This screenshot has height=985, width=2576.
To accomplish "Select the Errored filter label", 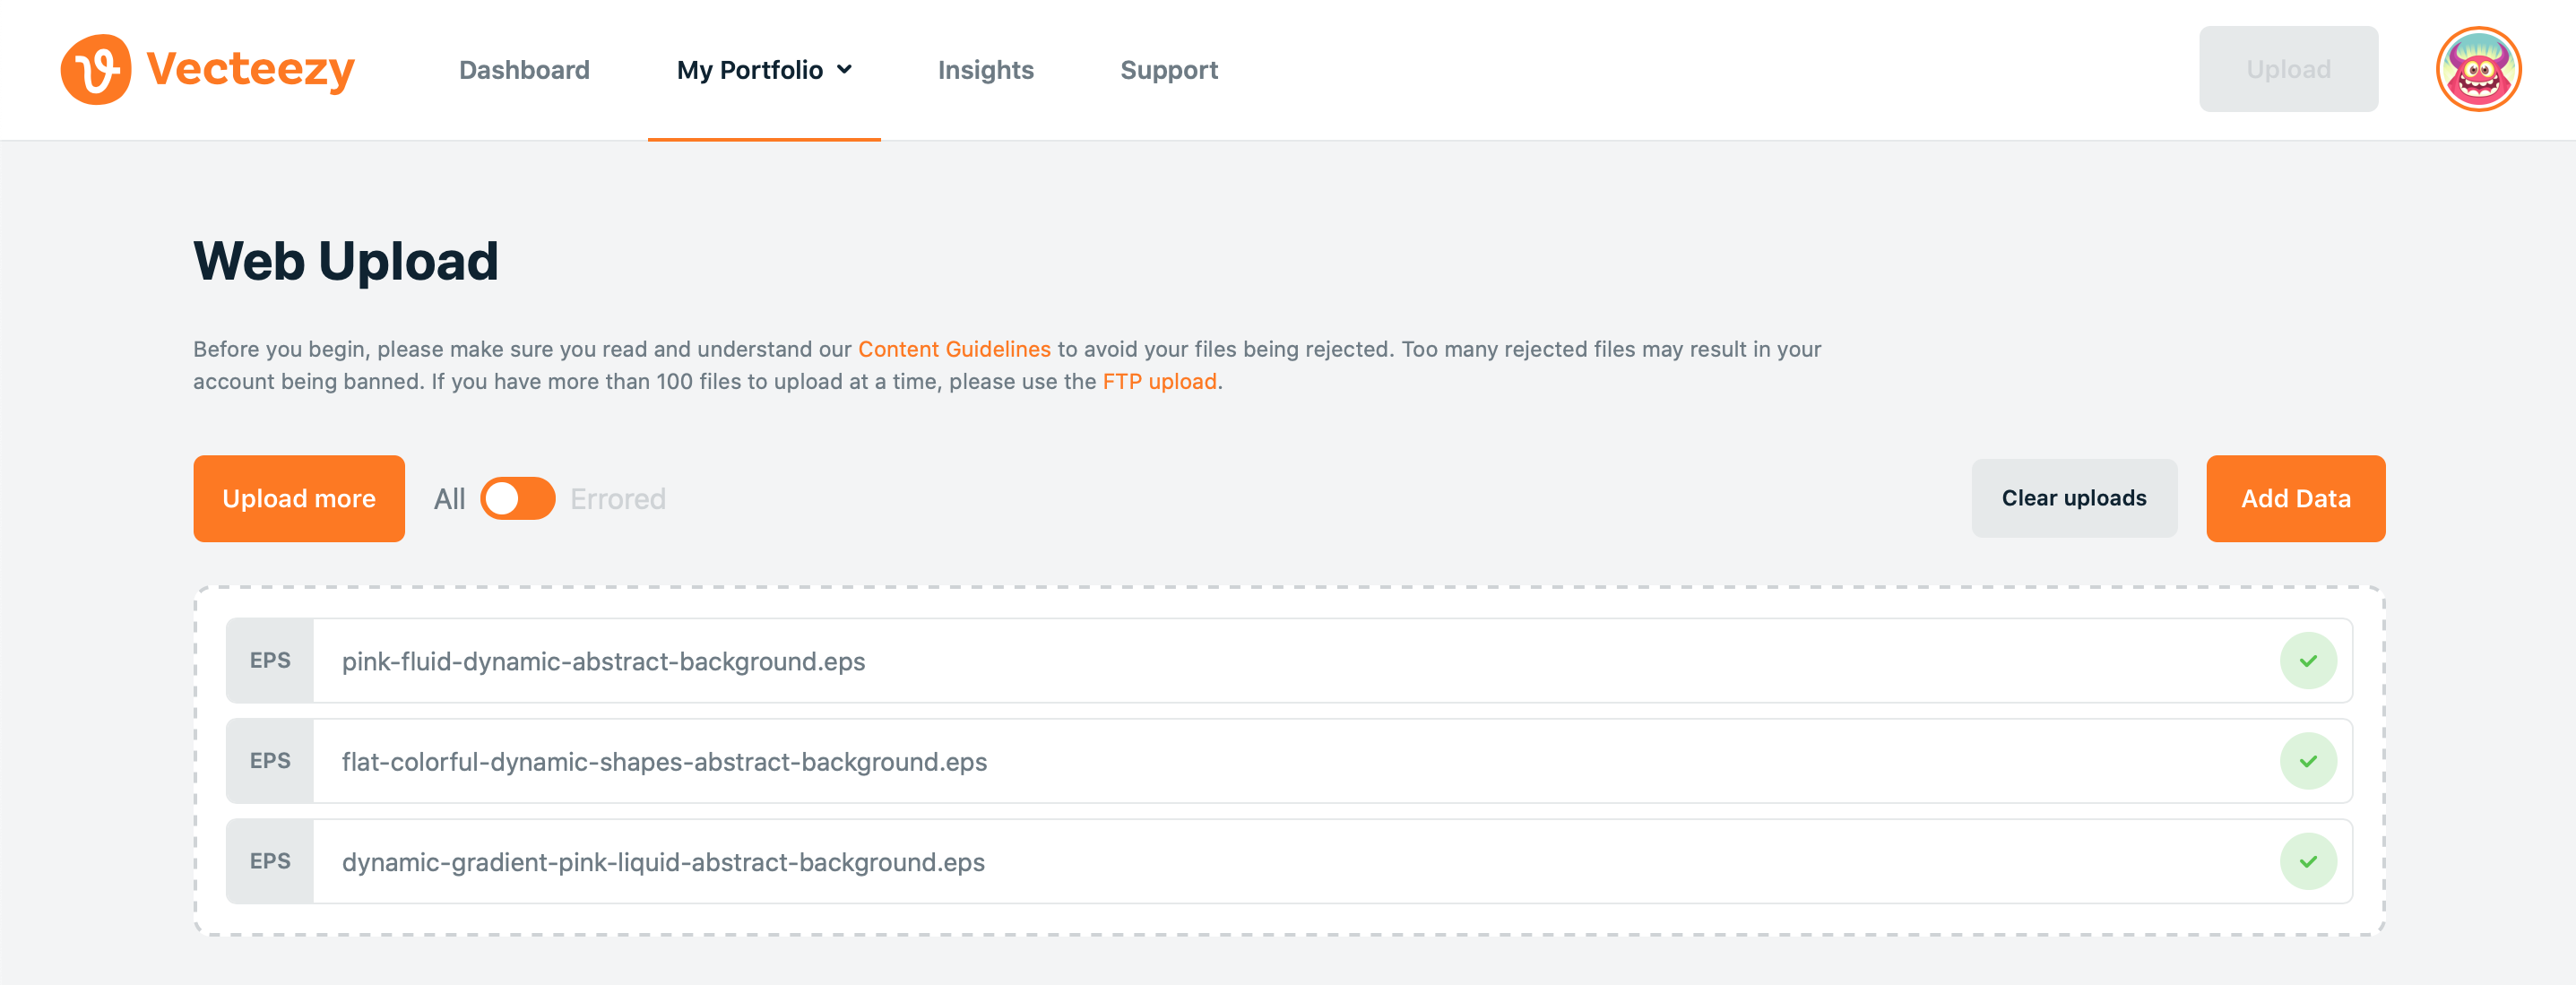I will [x=617, y=498].
